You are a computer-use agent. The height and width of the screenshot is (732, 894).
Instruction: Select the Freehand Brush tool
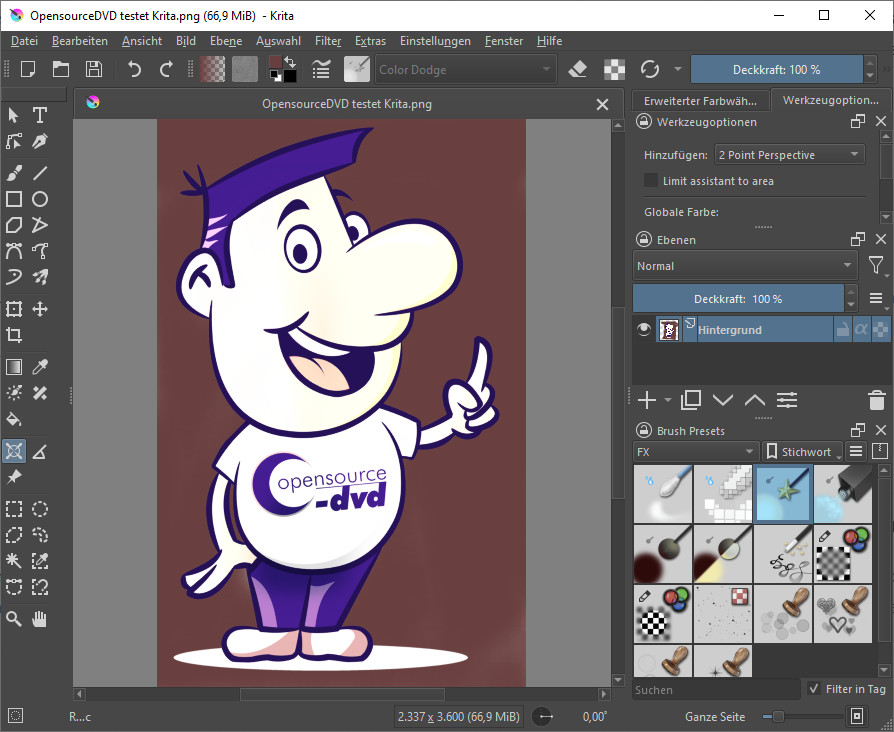(14, 173)
